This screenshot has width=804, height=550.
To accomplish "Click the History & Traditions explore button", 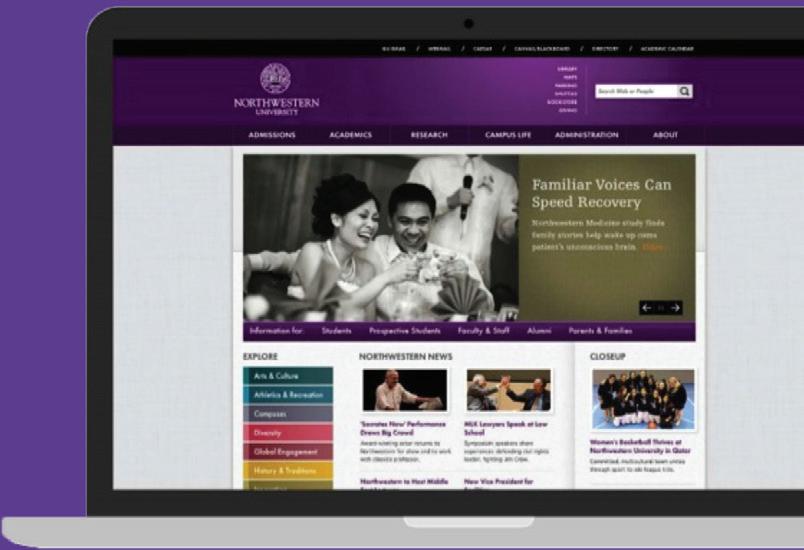I will 288,471.
